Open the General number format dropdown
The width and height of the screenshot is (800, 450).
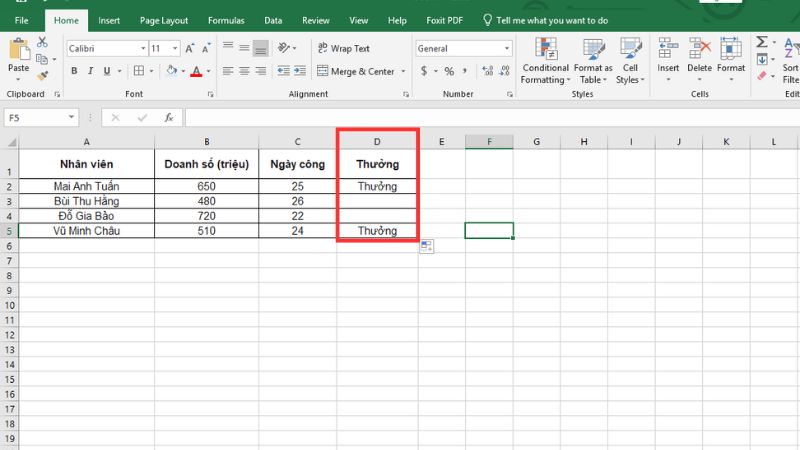[506, 48]
